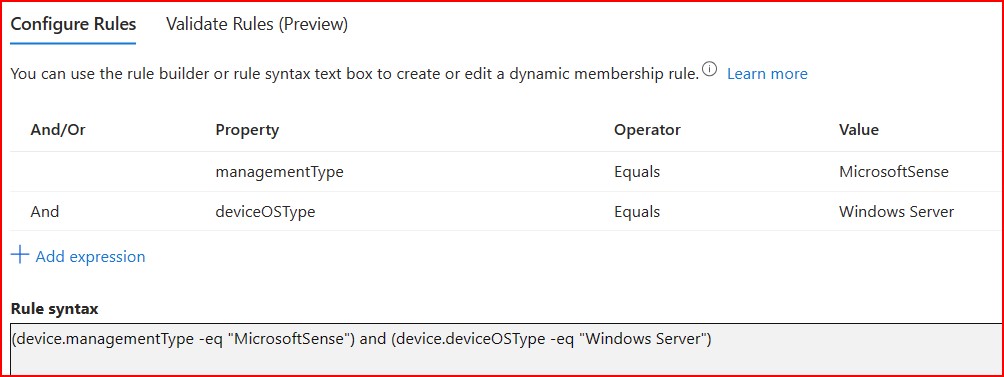Select the MicrosoftSense value cell
The height and width of the screenshot is (377, 1004).
pos(894,172)
